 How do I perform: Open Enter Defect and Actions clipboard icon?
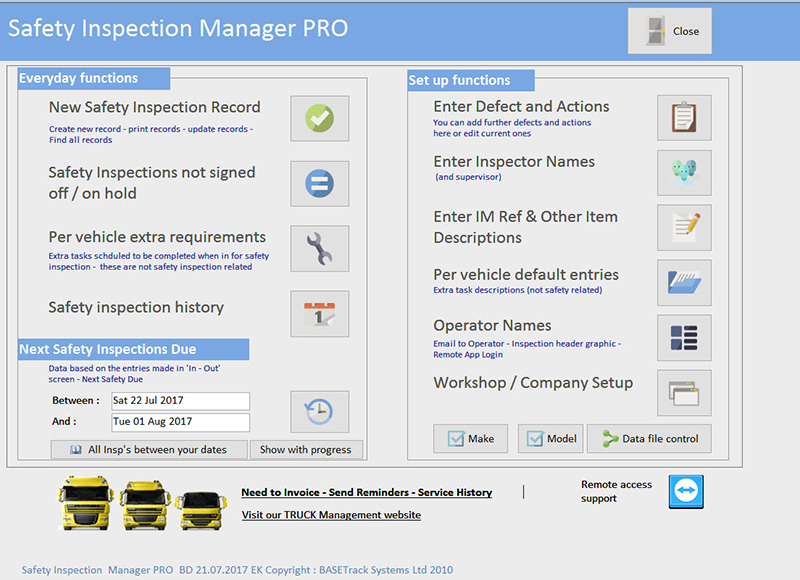684,118
